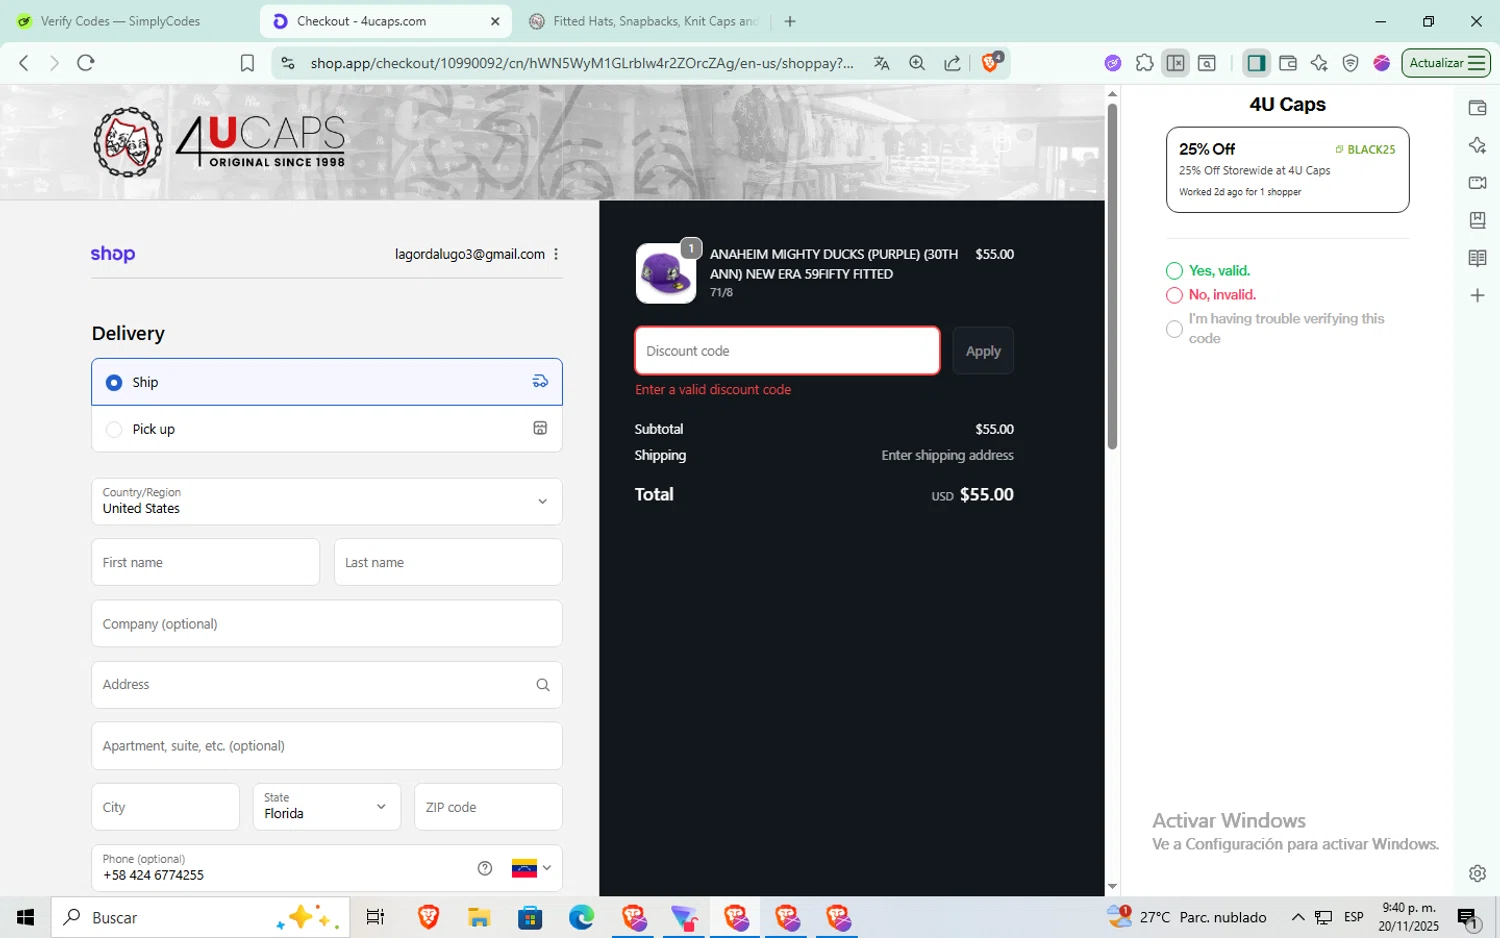The width and height of the screenshot is (1500, 938).
Task: Switch to the Fitted Hats, Snapbacks tab
Action: click(x=645, y=21)
